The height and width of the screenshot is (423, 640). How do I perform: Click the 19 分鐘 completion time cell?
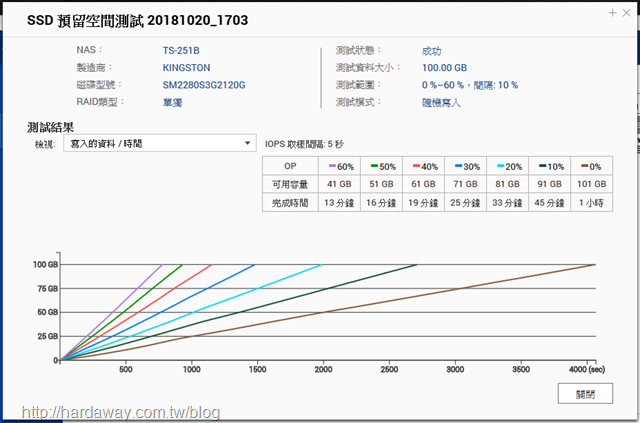424,203
